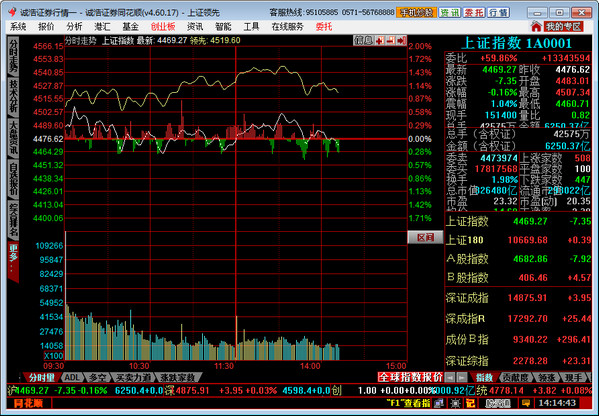This screenshot has height=416, width=599.
Task: Click the 信息 button above the chart
Action: coord(363,40)
